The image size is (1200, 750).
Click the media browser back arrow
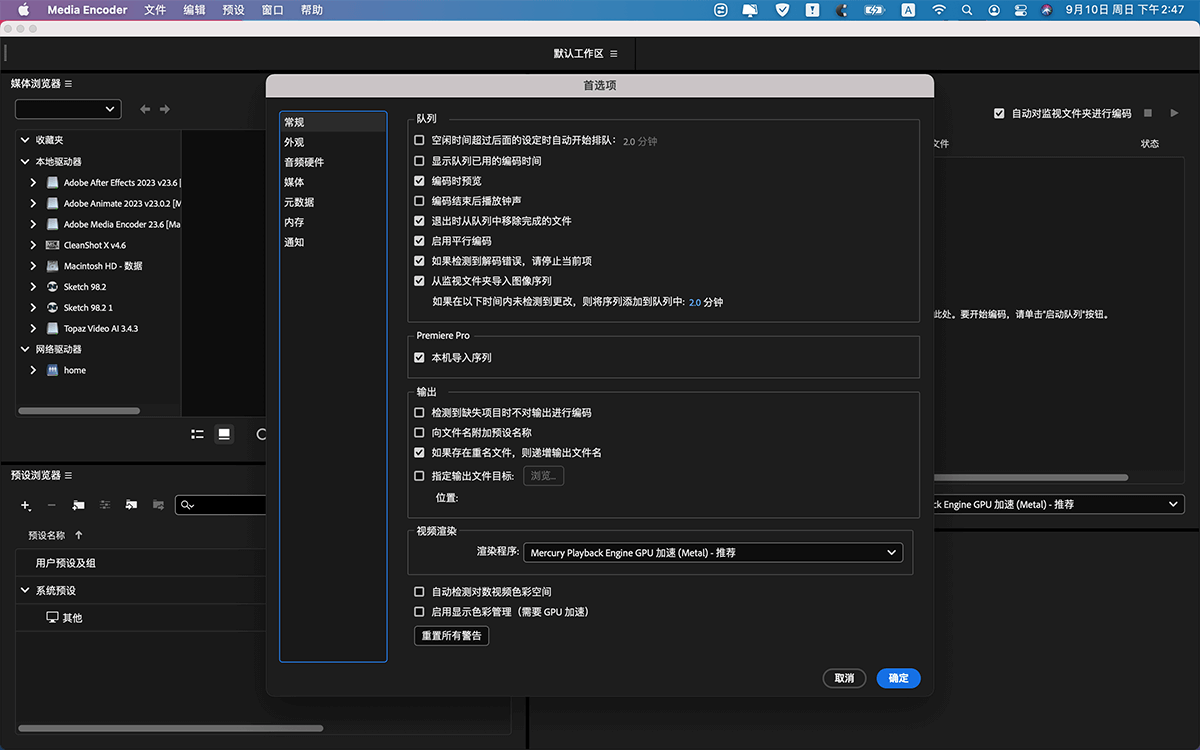pos(145,109)
